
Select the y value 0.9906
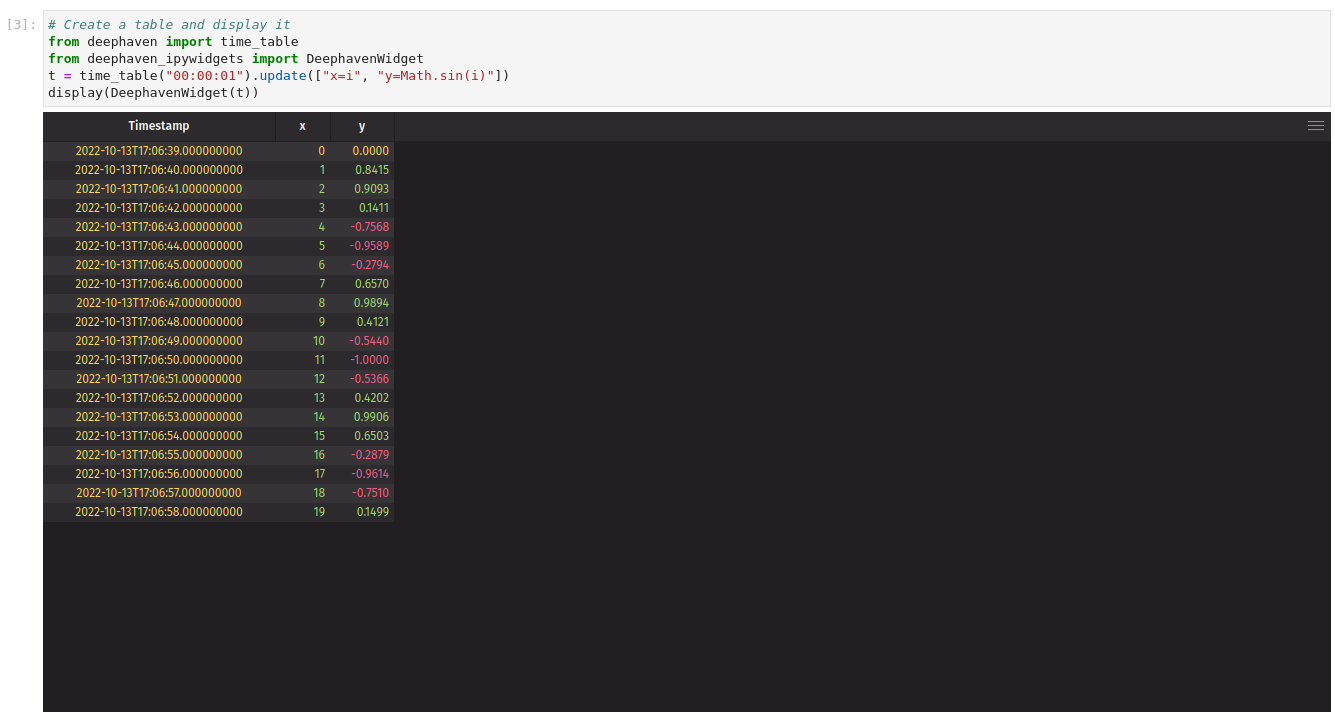371,417
